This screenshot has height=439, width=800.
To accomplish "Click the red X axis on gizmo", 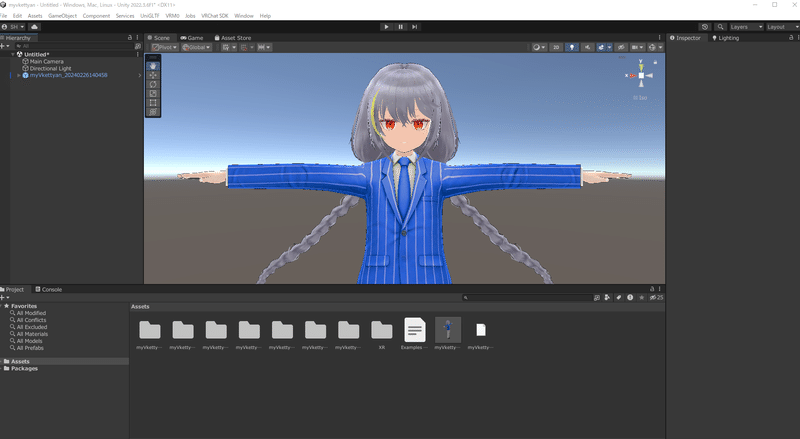I will click(632, 76).
